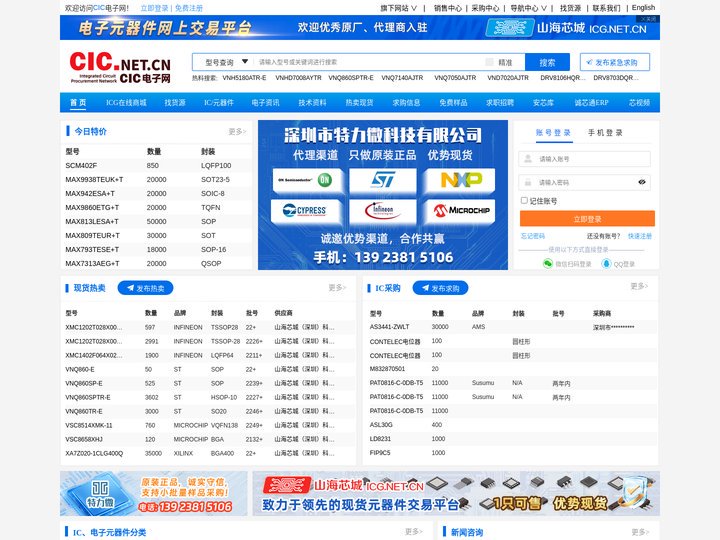Click the NXP logo tile

click(x=460, y=180)
